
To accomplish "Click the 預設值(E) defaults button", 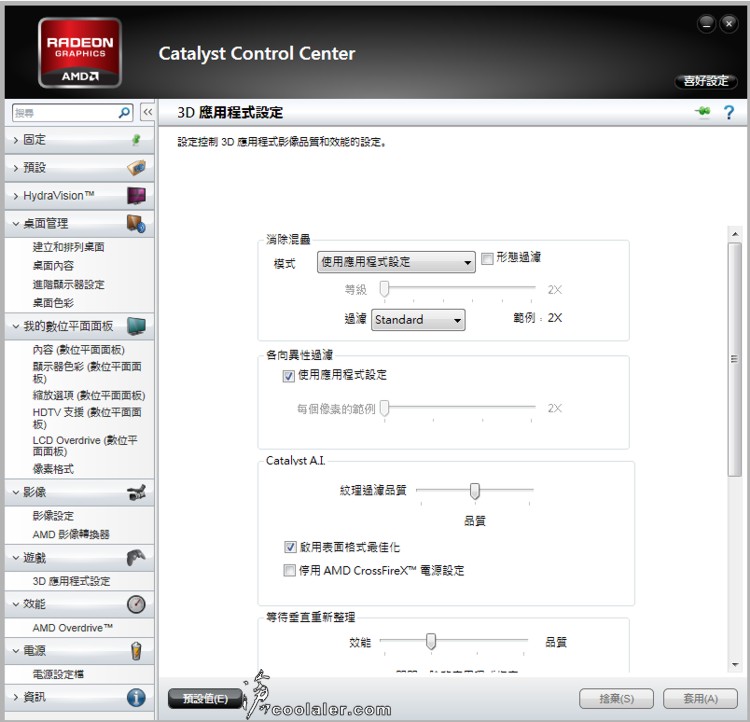I will pyautogui.click(x=205, y=699).
